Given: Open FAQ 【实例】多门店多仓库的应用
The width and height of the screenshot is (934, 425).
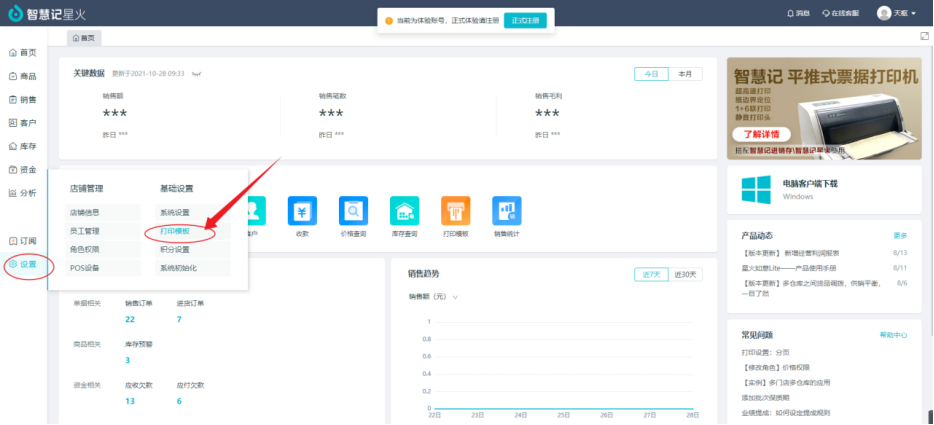Looking at the screenshot, I should [x=786, y=382].
